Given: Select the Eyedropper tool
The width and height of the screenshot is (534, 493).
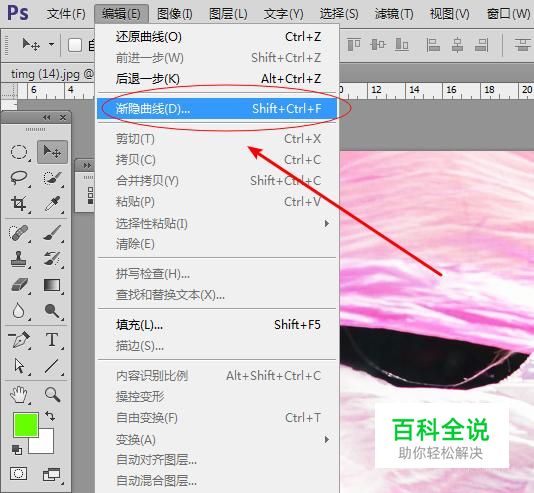Looking at the screenshot, I should (x=52, y=204).
